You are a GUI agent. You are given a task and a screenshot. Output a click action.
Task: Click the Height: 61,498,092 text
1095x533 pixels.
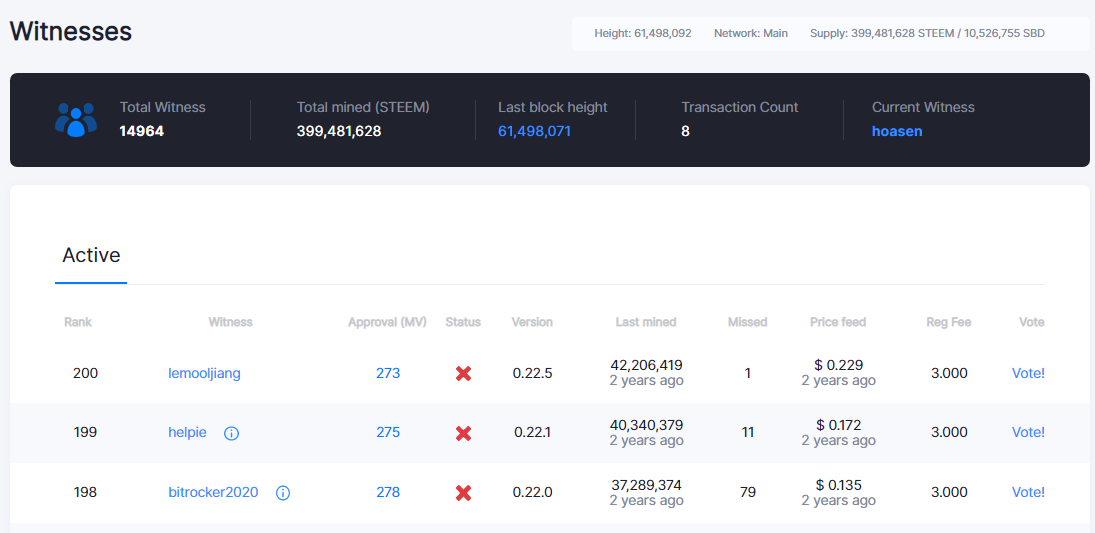coord(643,33)
